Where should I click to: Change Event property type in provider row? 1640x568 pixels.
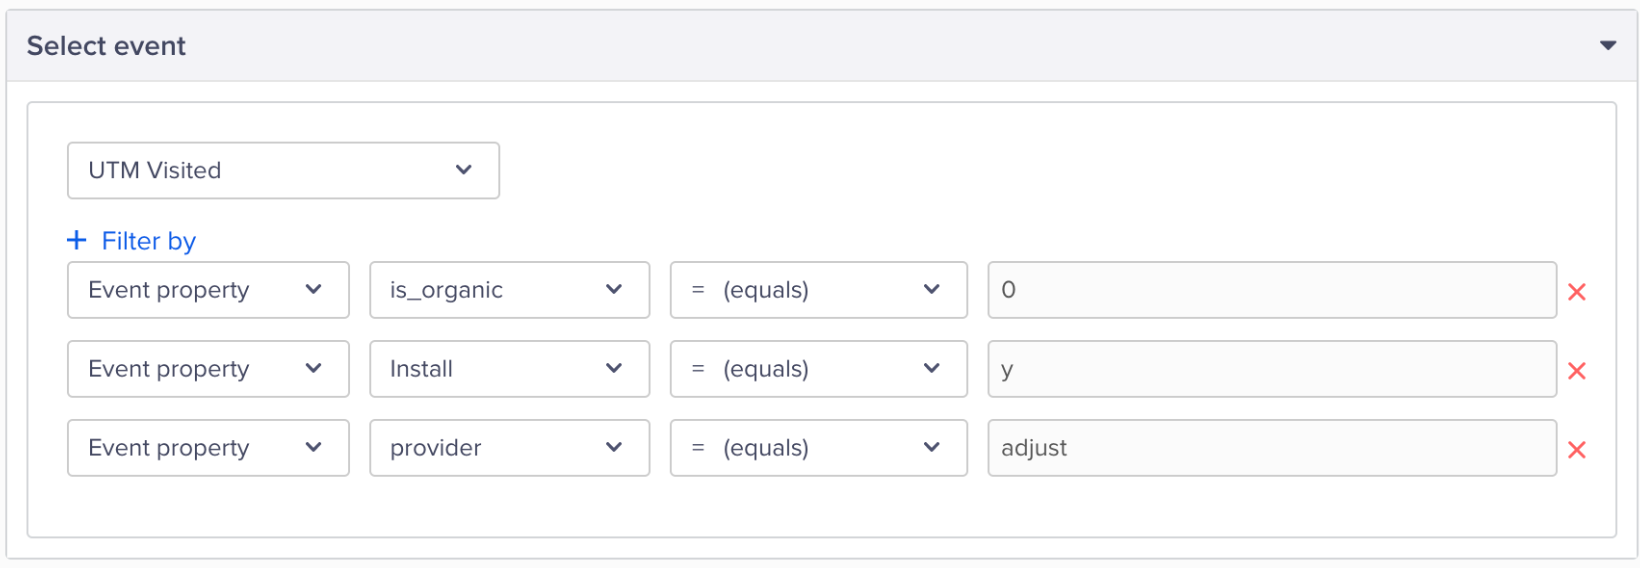point(208,448)
